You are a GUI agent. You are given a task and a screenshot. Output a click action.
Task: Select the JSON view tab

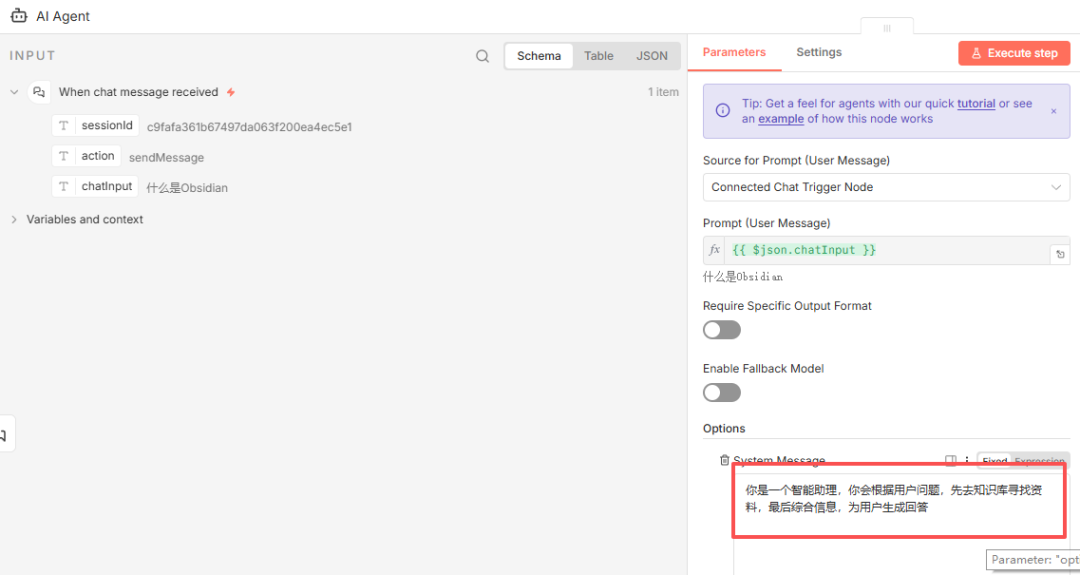(x=652, y=56)
